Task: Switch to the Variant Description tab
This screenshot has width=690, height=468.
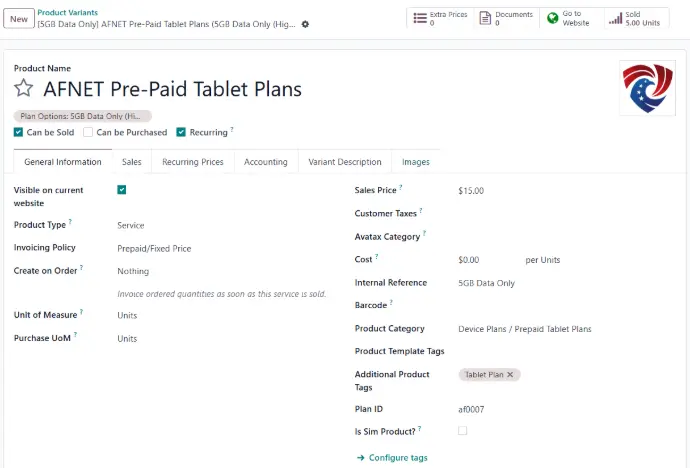Action: coord(344,162)
